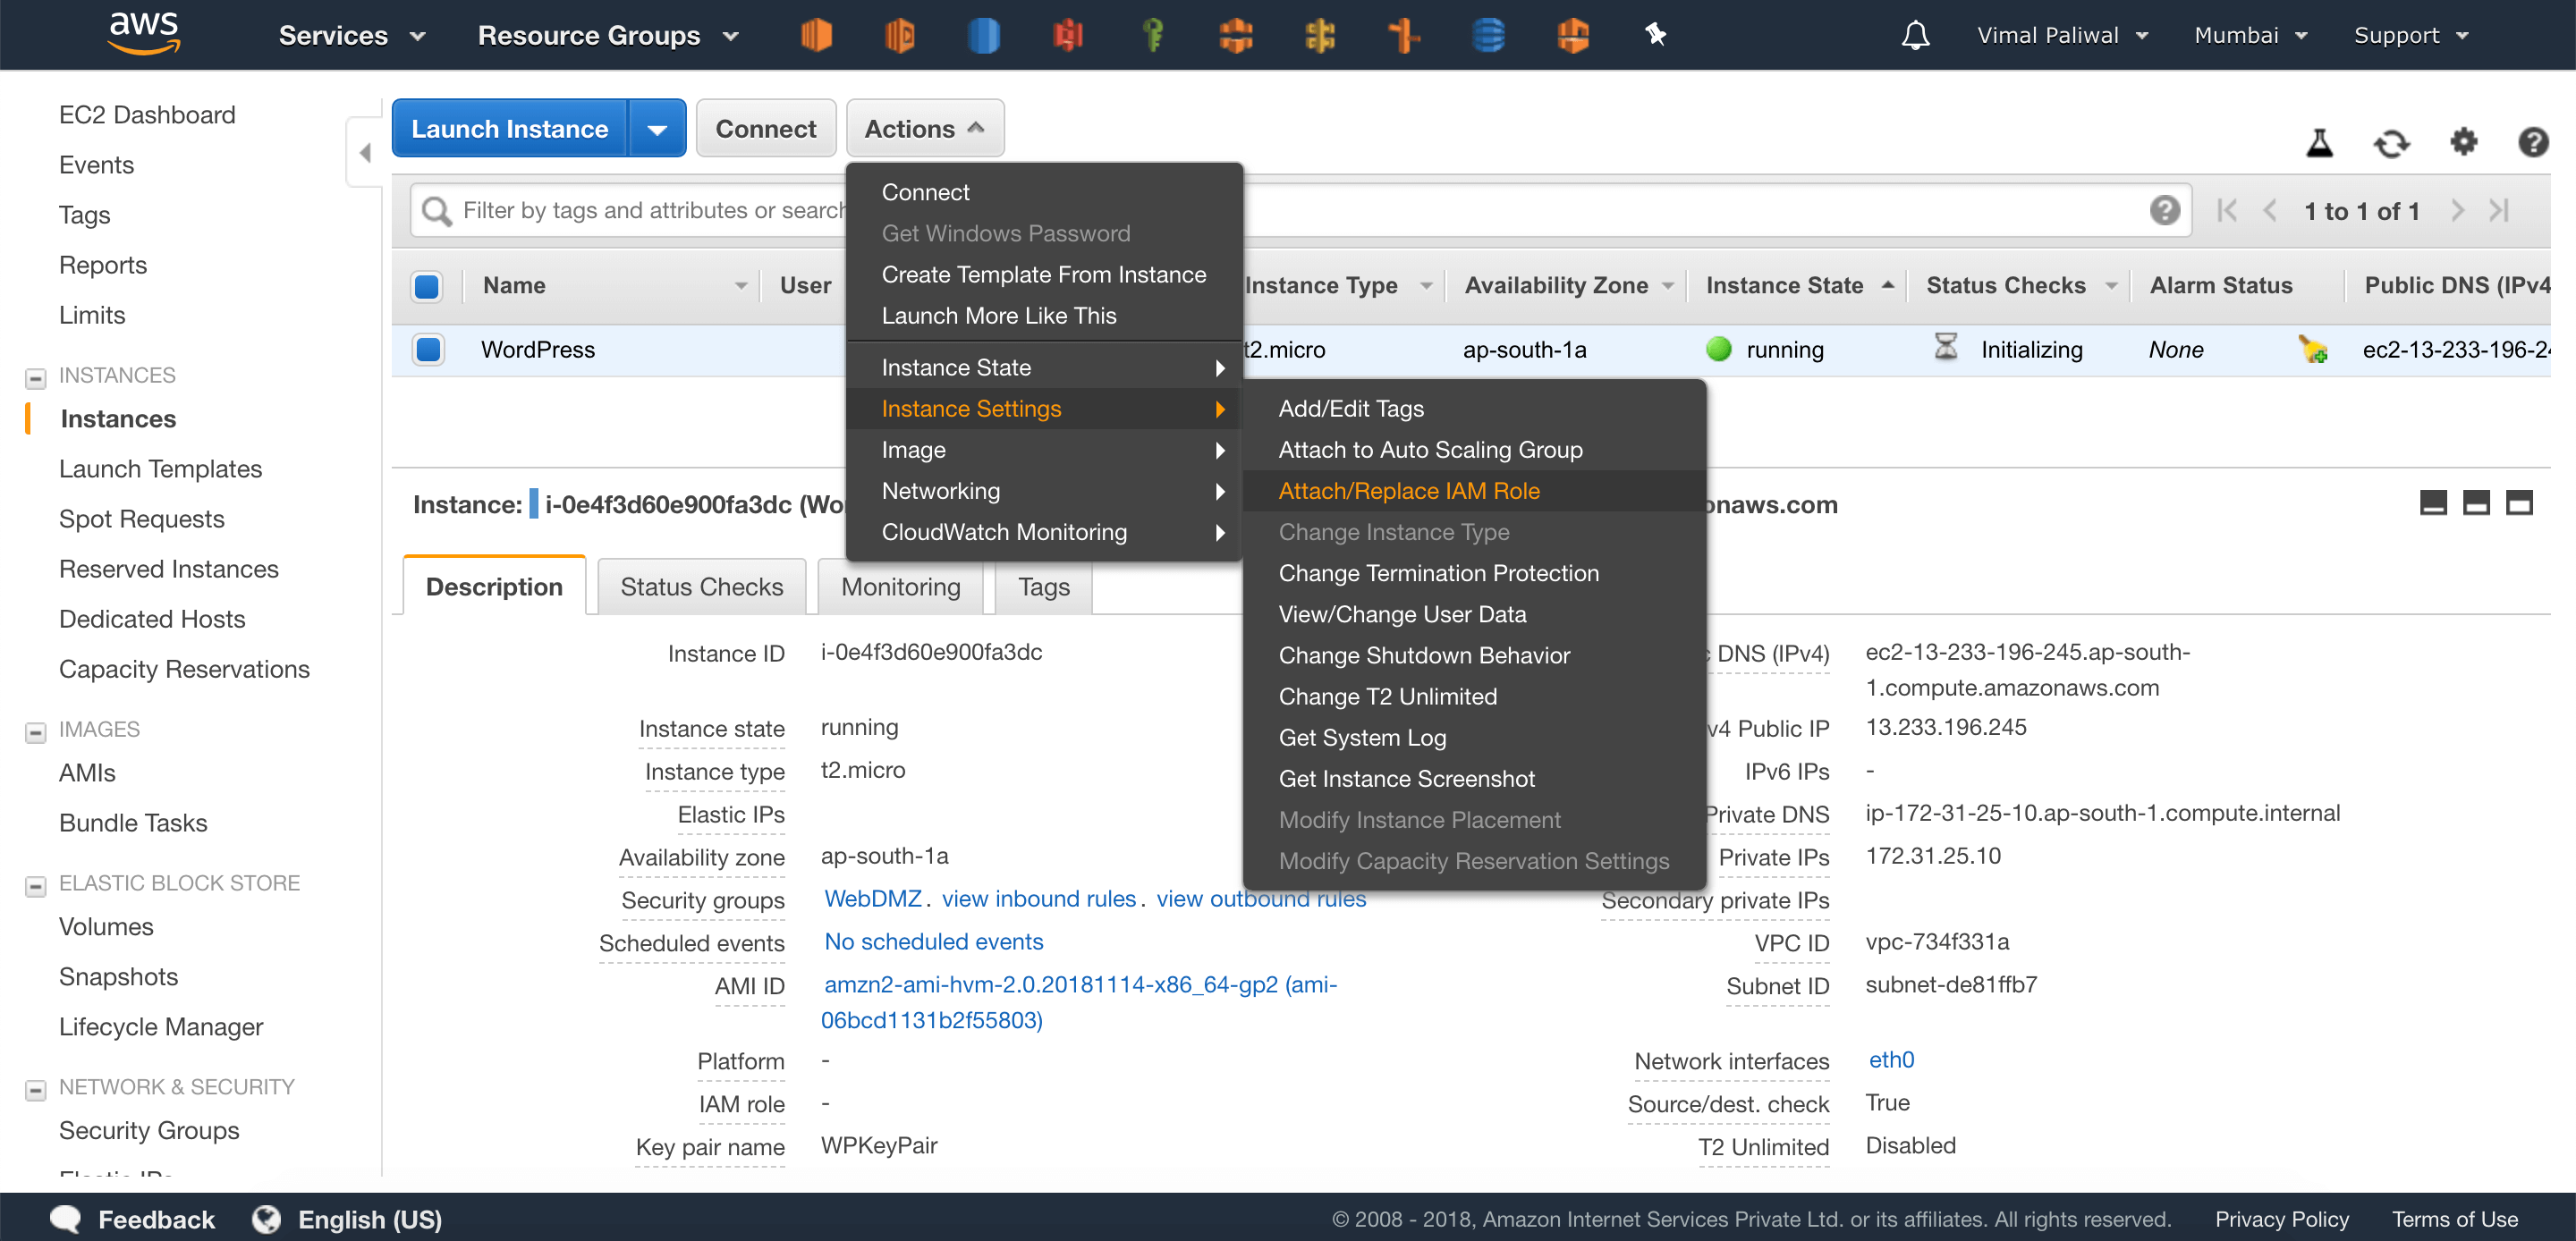The height and width of the screenshot is (1241, 2576).
Task: Toggle the WordPress instance checkbox
Action: coord(427,349)
